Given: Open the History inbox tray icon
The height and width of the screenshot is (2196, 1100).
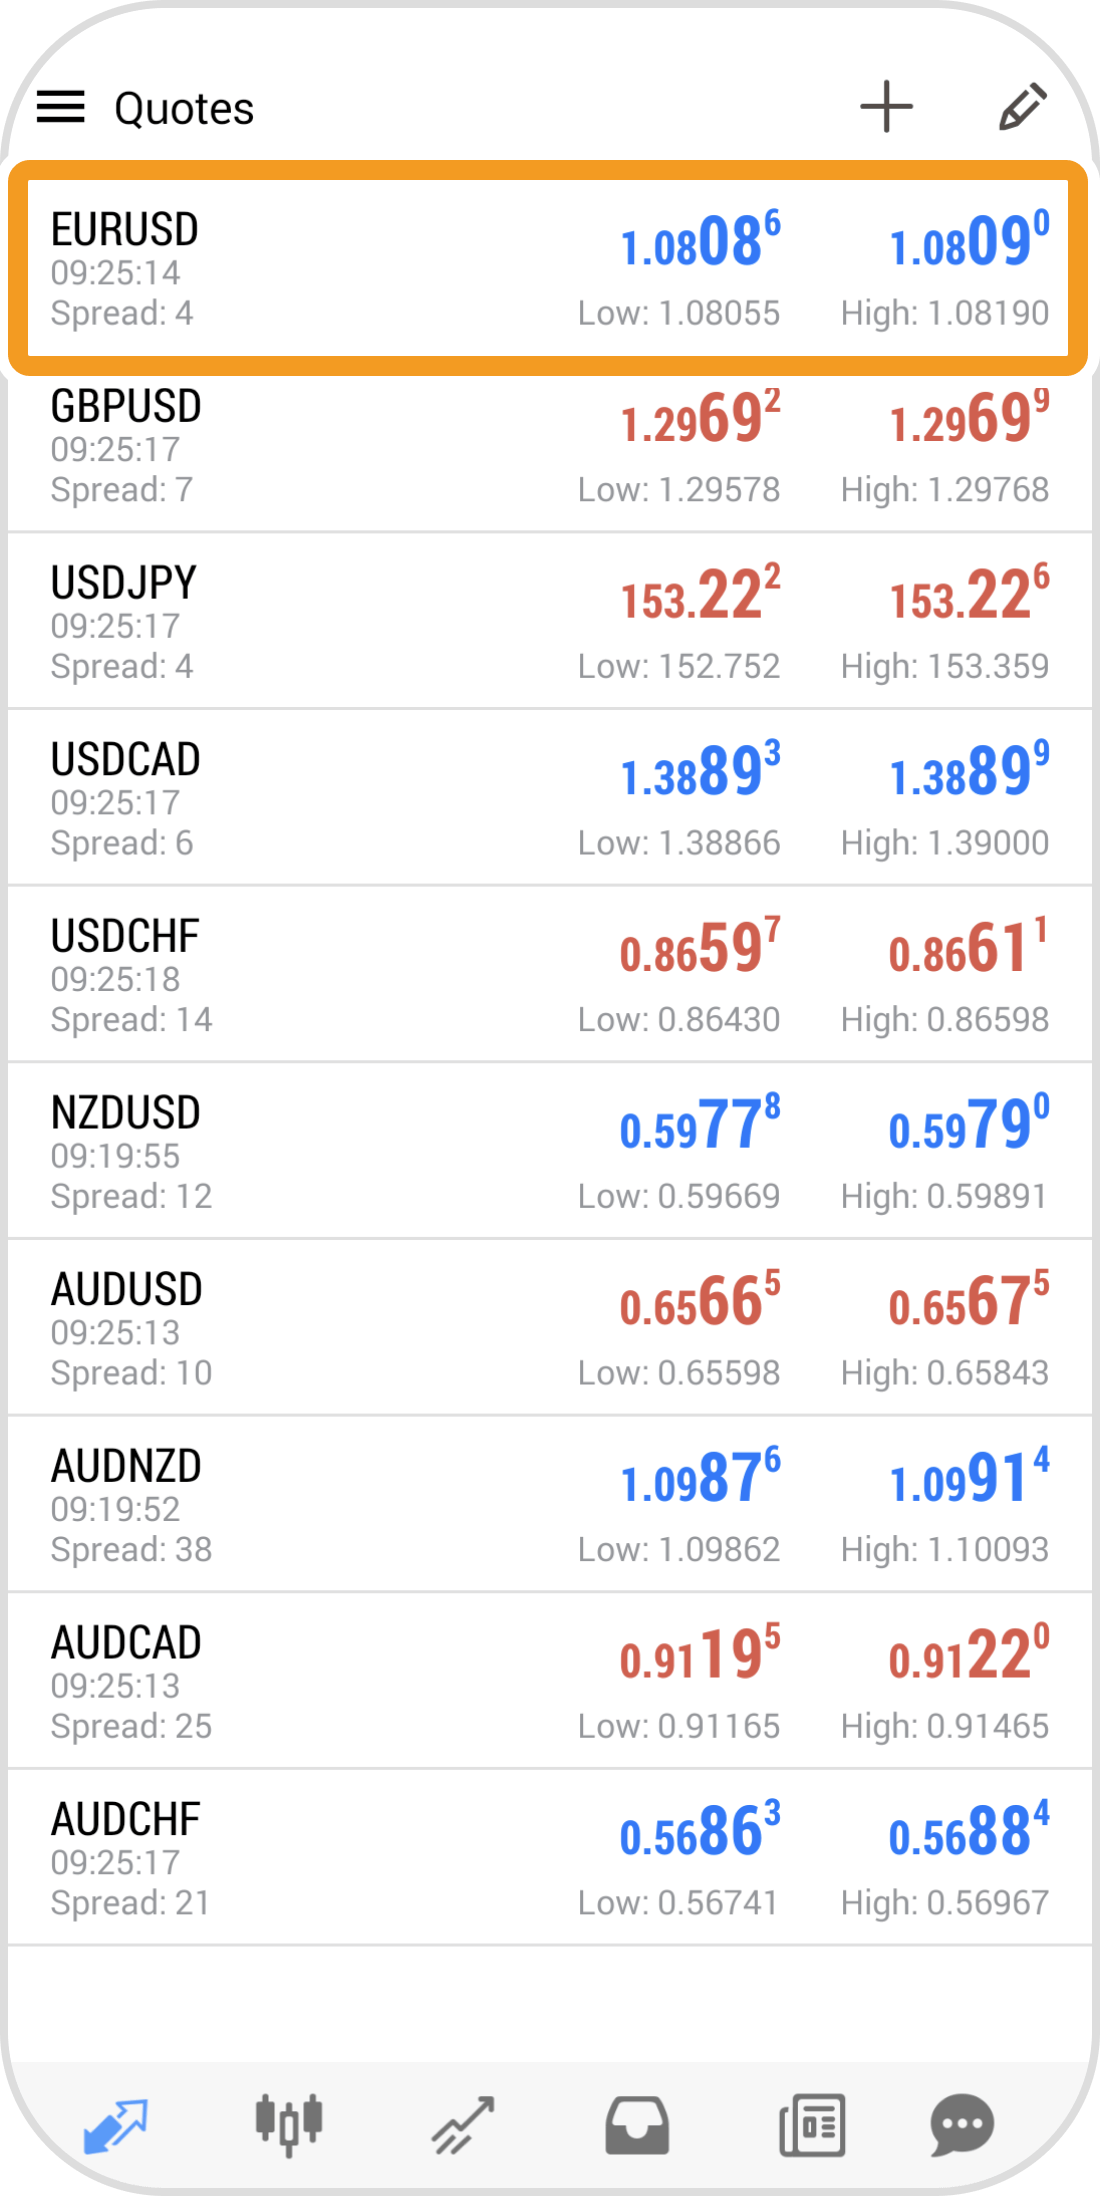Looking at the screenshot, I should click(637, 2124).
